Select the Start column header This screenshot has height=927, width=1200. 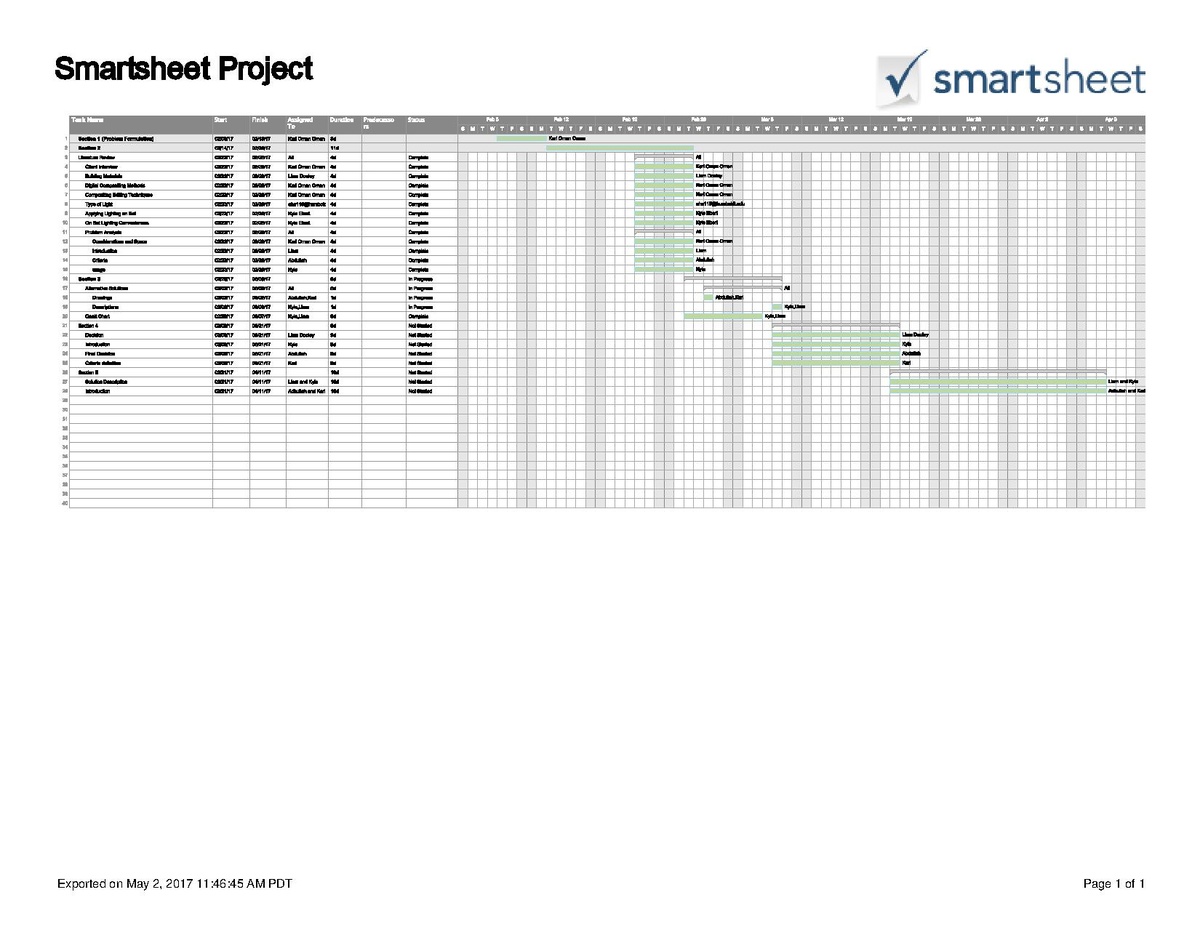point(231,124)
